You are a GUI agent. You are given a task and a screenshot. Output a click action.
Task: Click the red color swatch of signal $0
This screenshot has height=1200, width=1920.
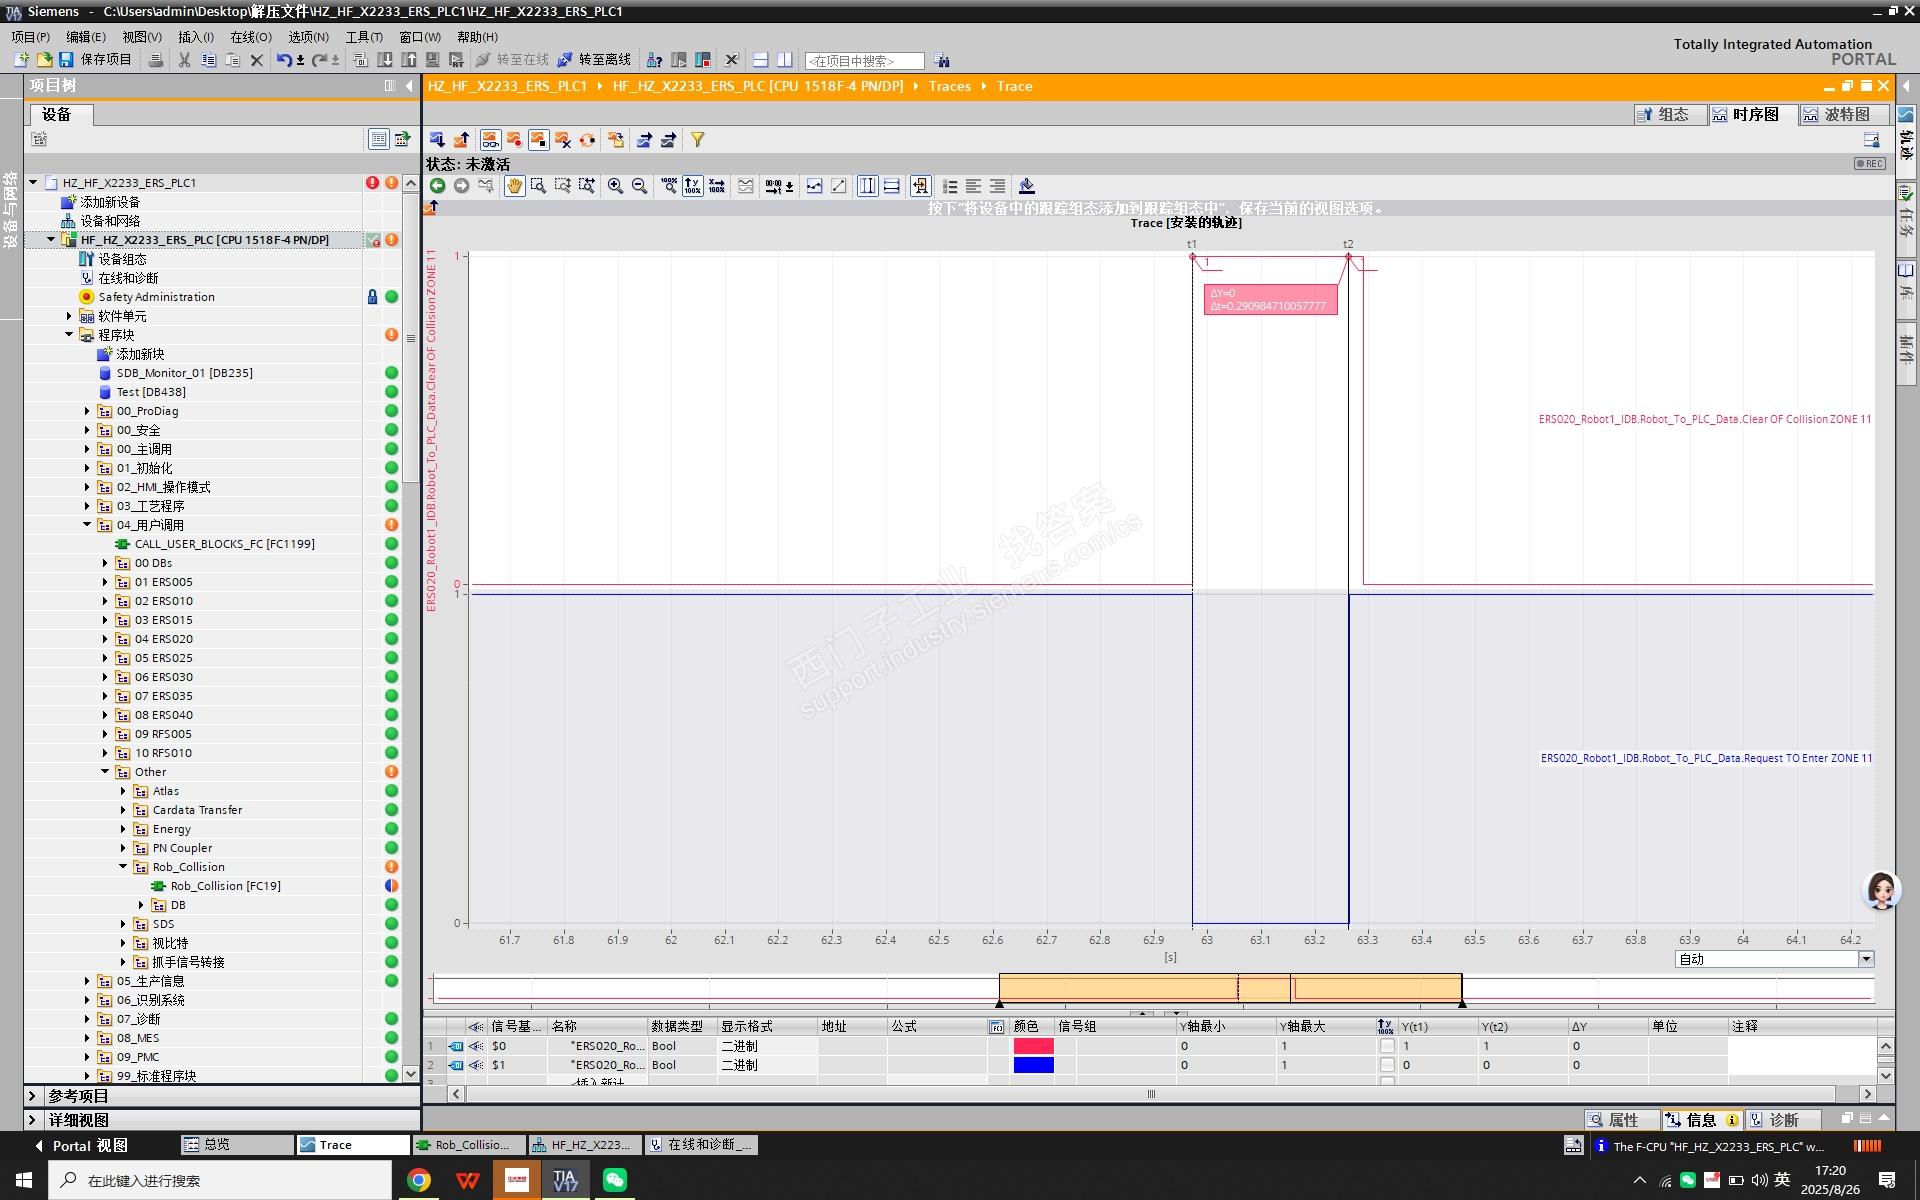click(x=1033, y=1046)
